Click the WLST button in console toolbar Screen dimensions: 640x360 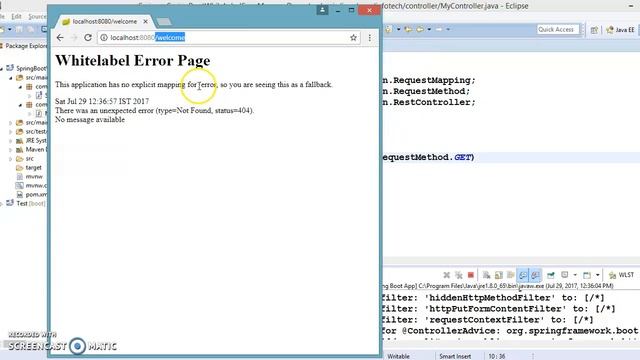point(621,275)
